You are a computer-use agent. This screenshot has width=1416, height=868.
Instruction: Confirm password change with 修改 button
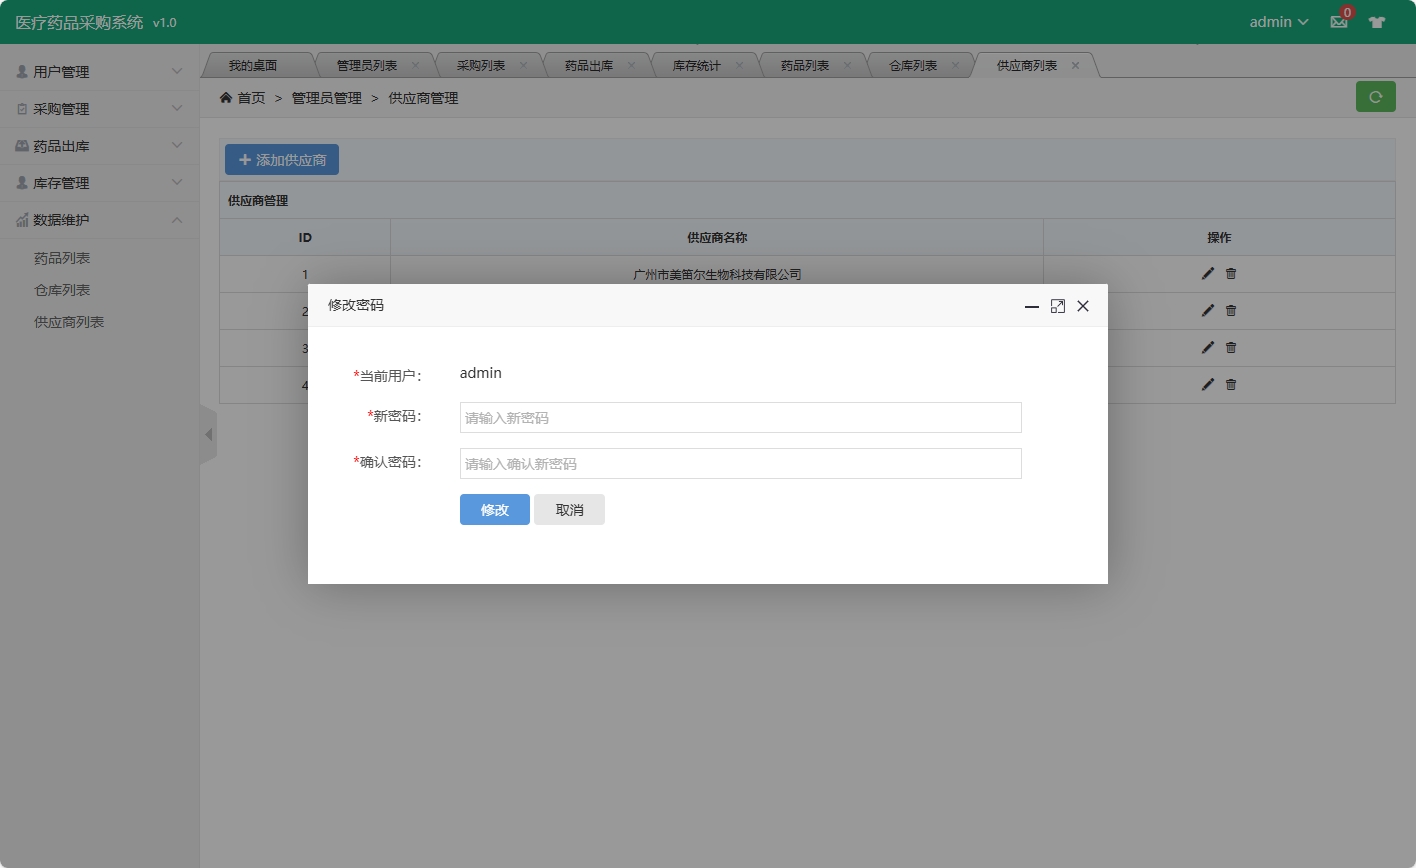click(x=494, y=509)
